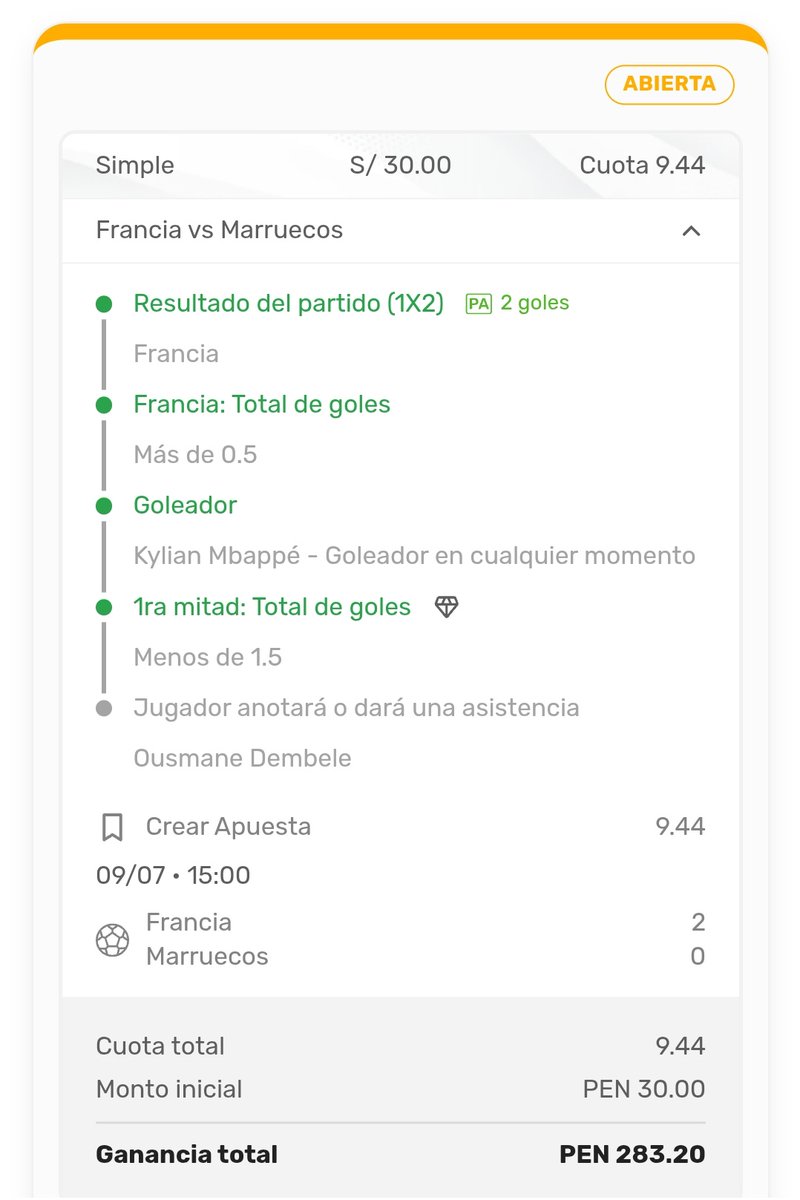
Task: Click the PA badge icon beside 2 goles
Action: tap(479, 304)
